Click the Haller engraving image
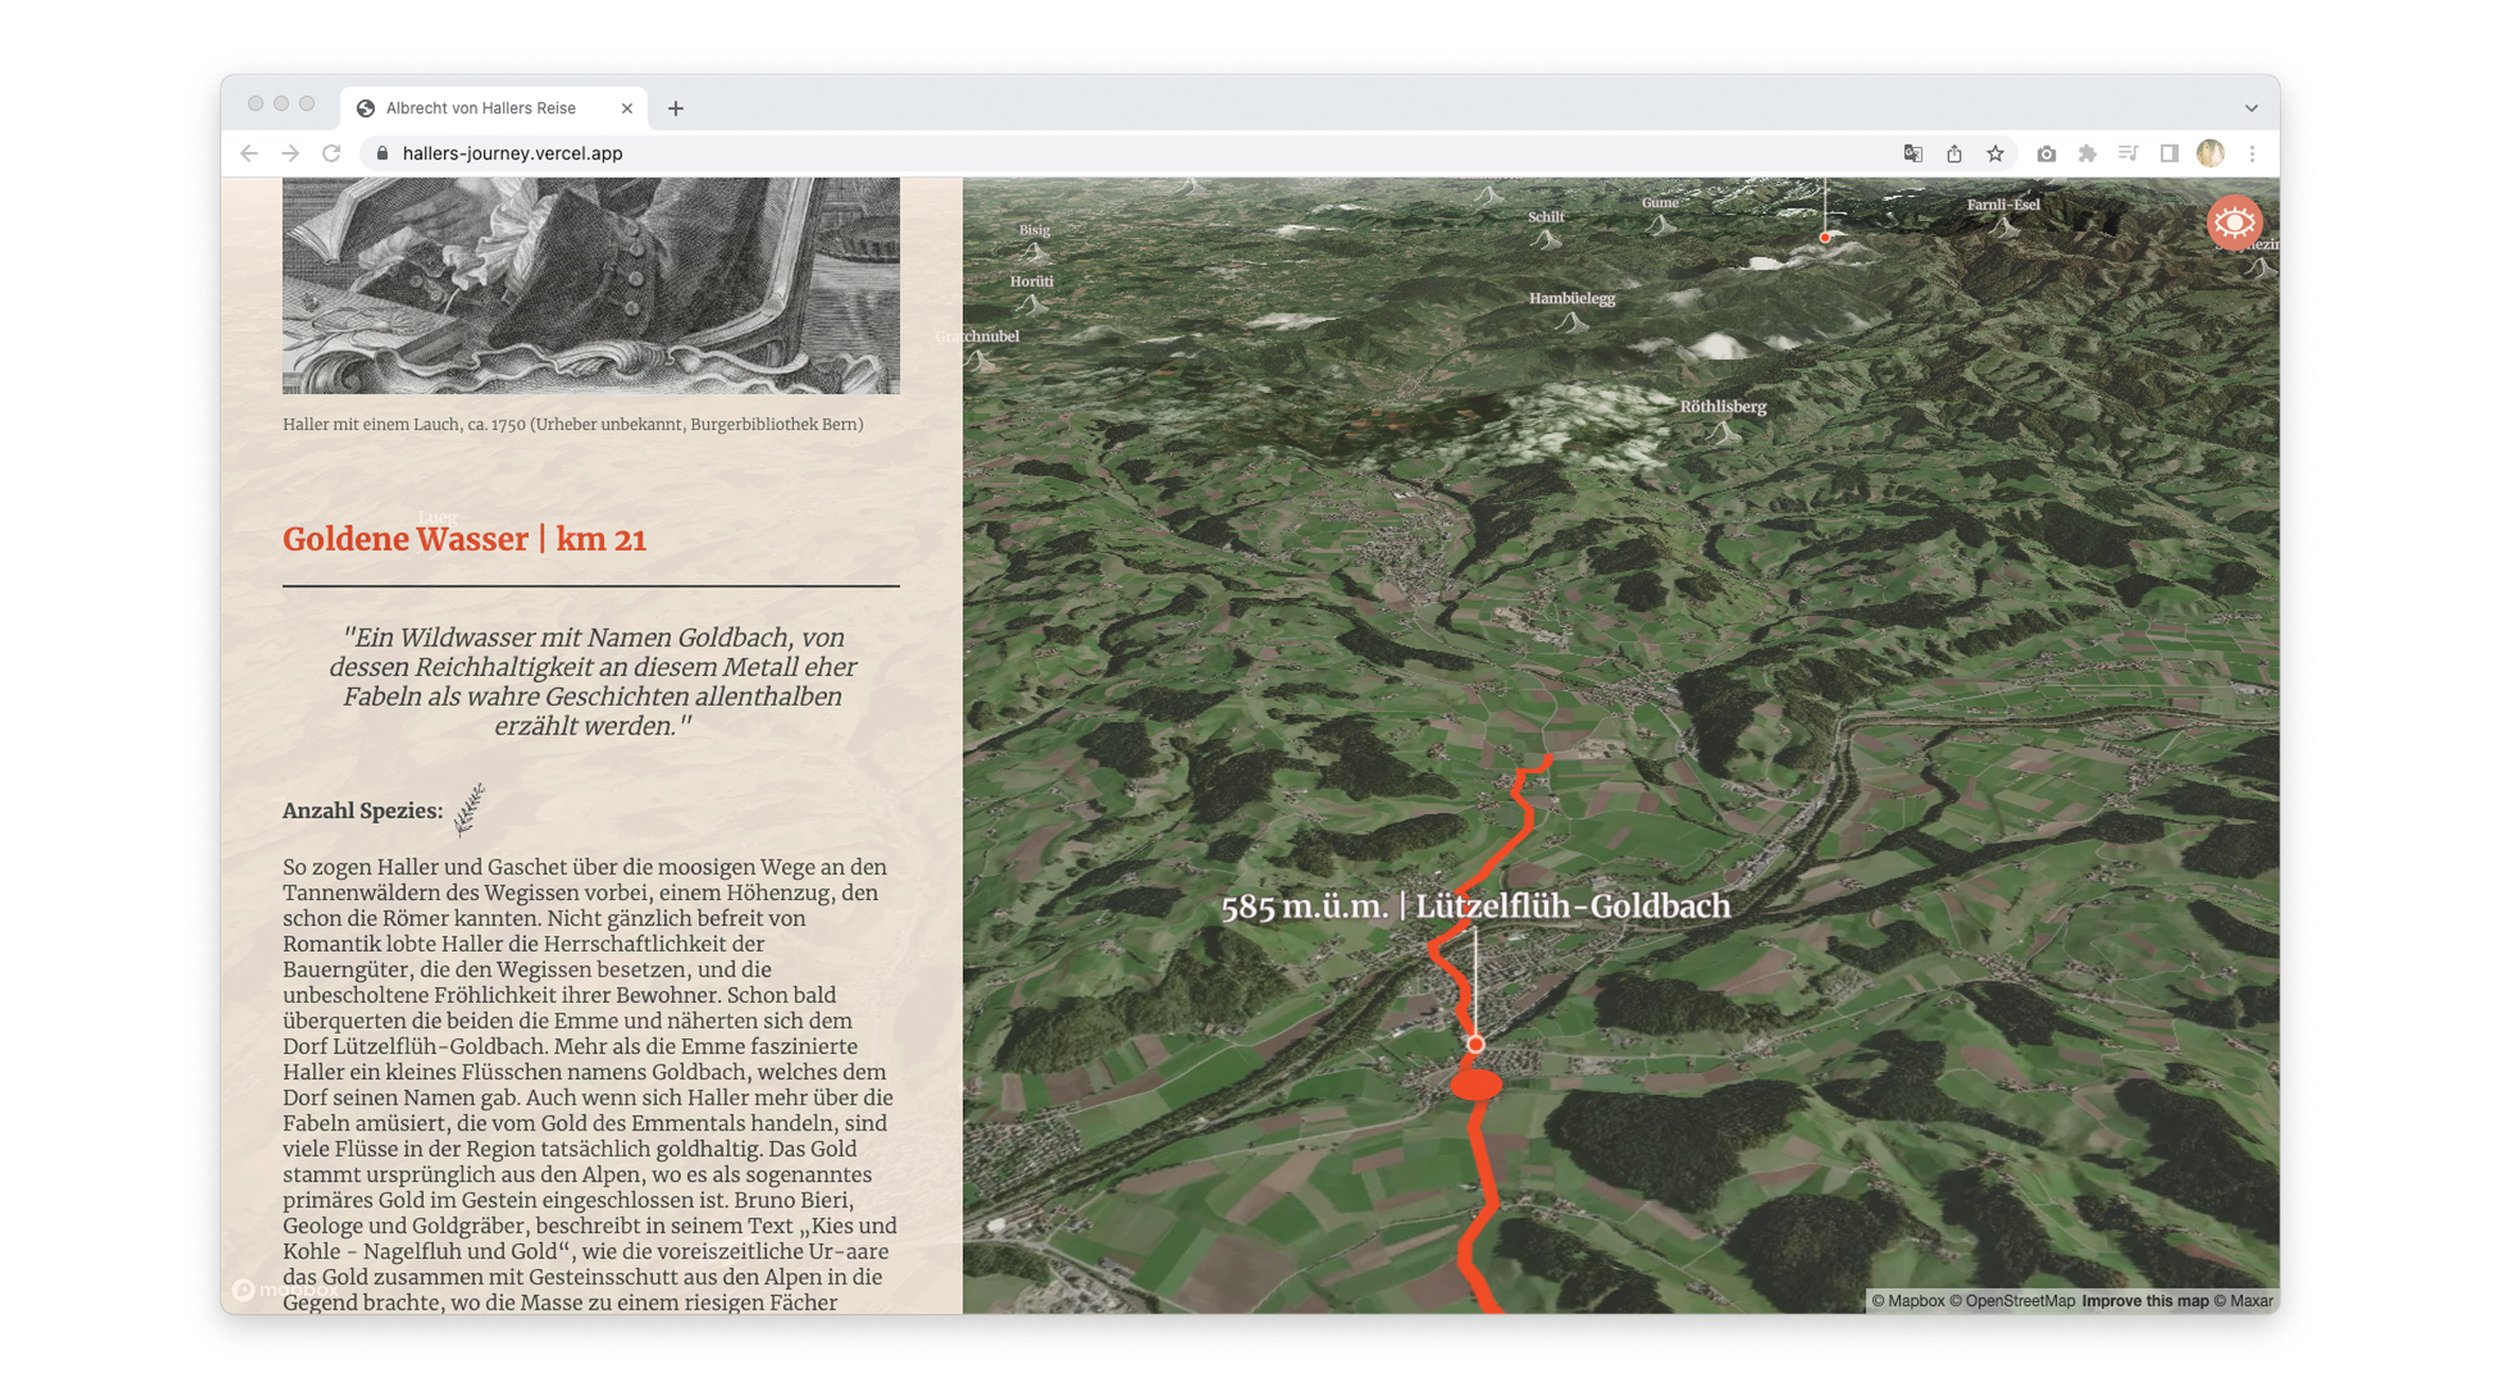 [591, 286]
